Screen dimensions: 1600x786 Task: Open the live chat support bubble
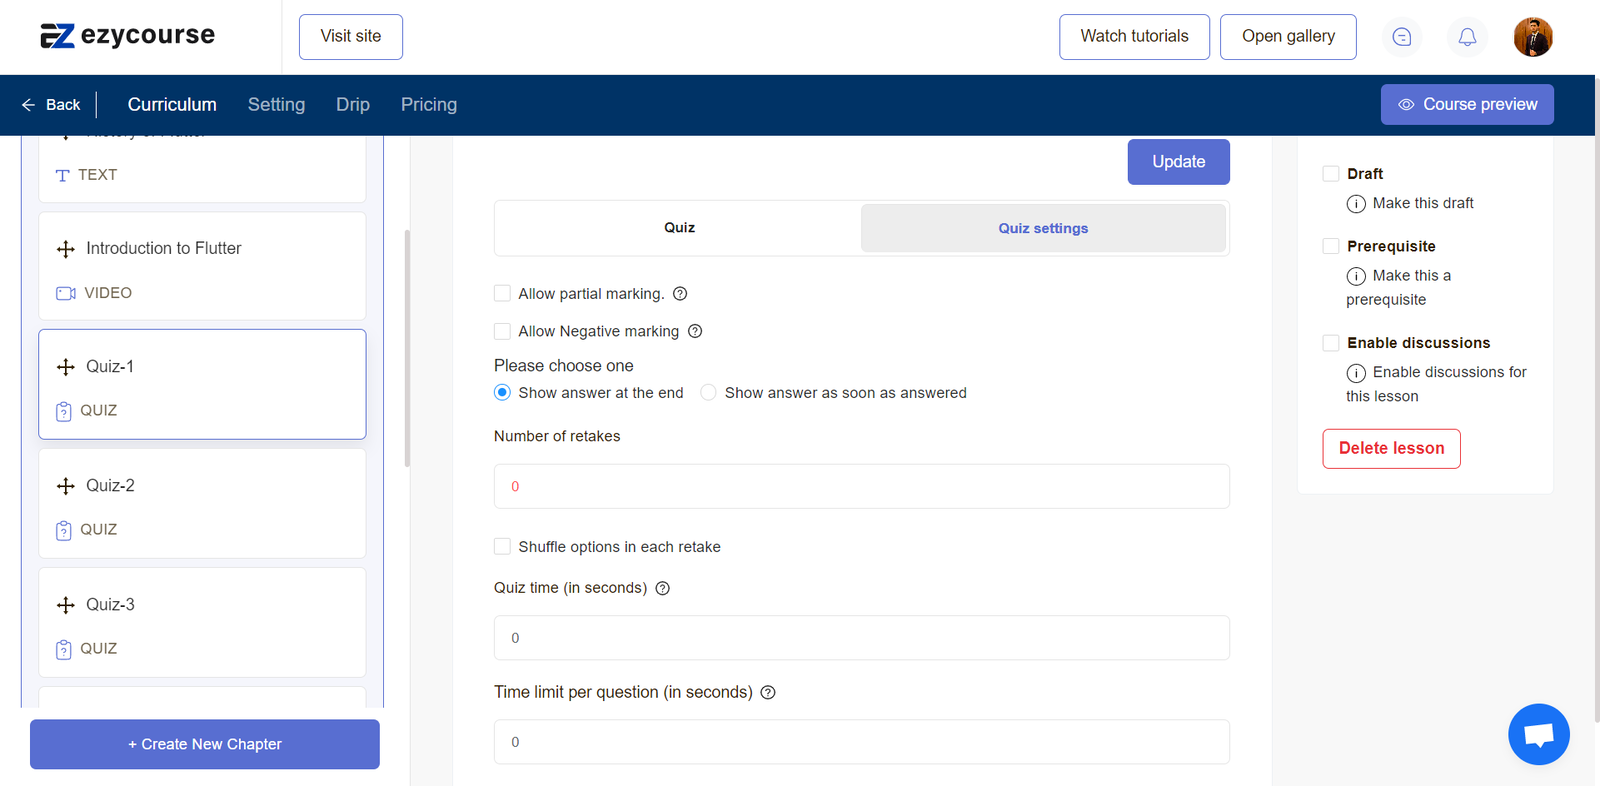1538,734
